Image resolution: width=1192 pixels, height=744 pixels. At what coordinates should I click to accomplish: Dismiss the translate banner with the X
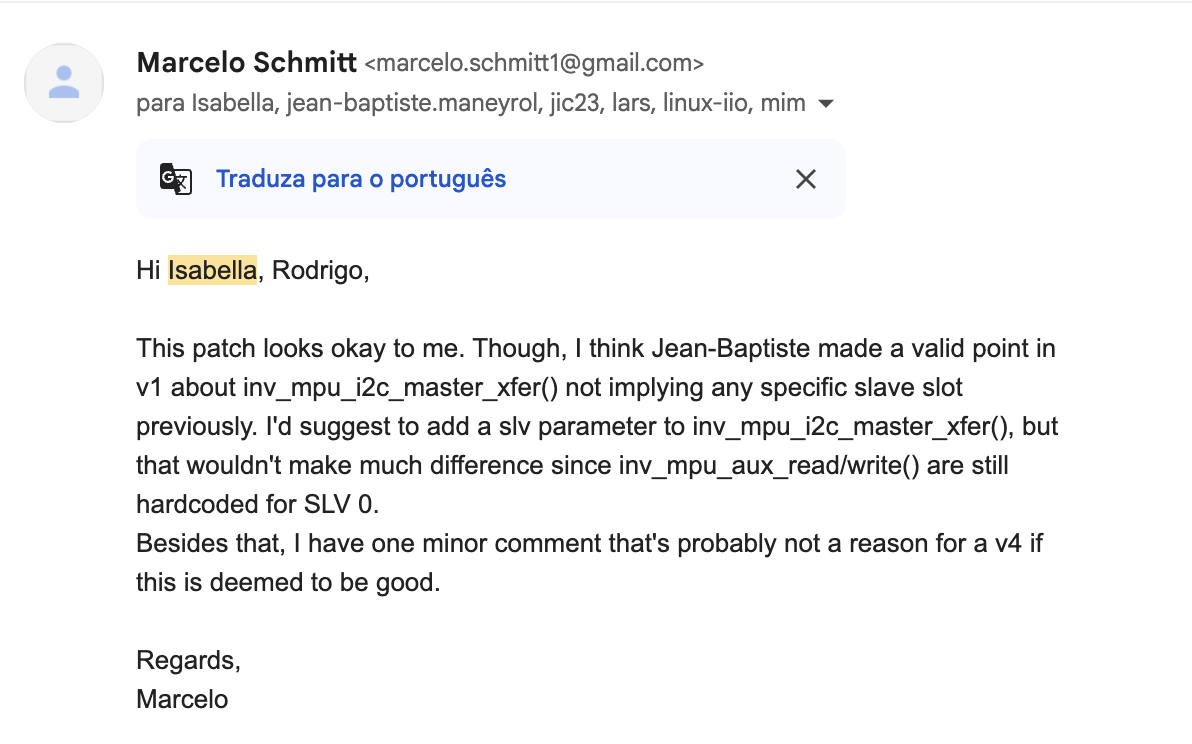tap(806, 179)
